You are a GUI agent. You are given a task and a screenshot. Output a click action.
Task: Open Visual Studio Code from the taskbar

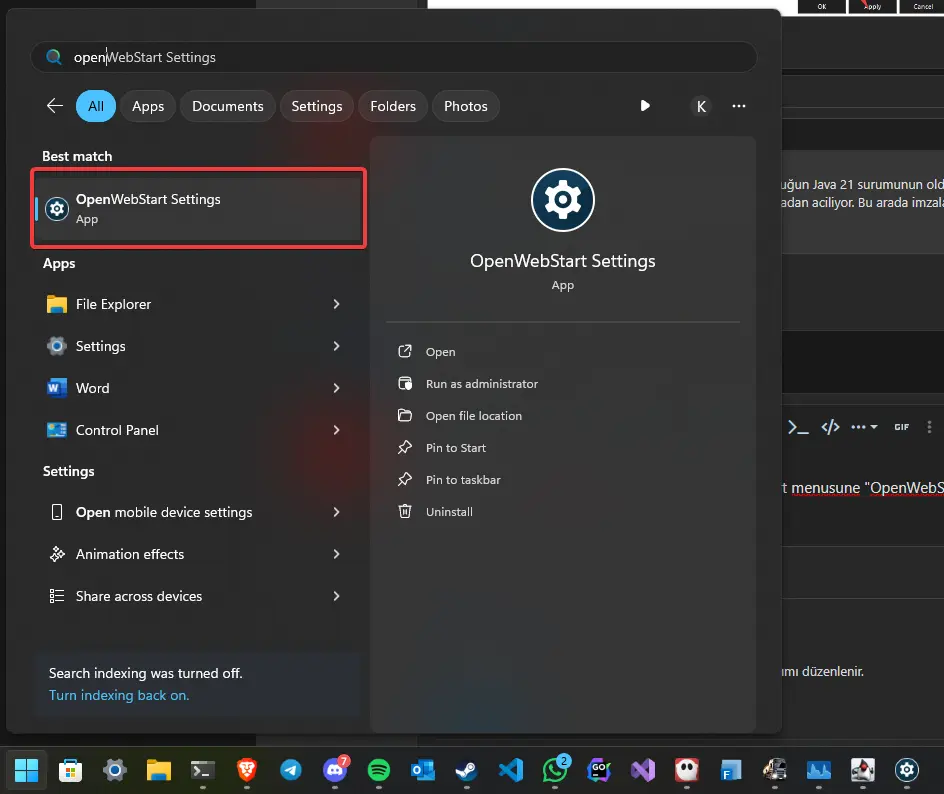coord(511,770)
